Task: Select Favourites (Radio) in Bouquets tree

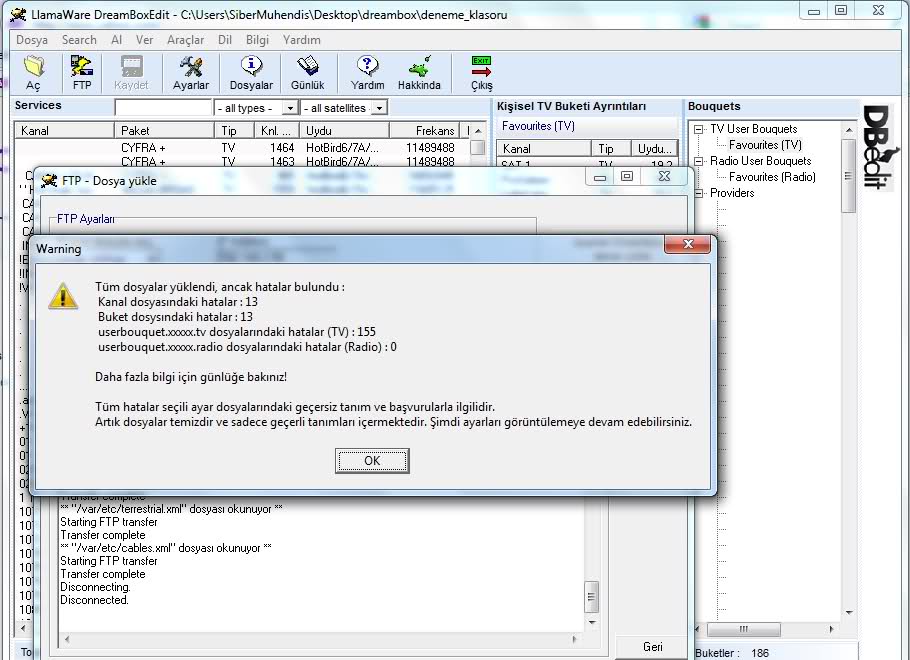Action: (772, 177)
